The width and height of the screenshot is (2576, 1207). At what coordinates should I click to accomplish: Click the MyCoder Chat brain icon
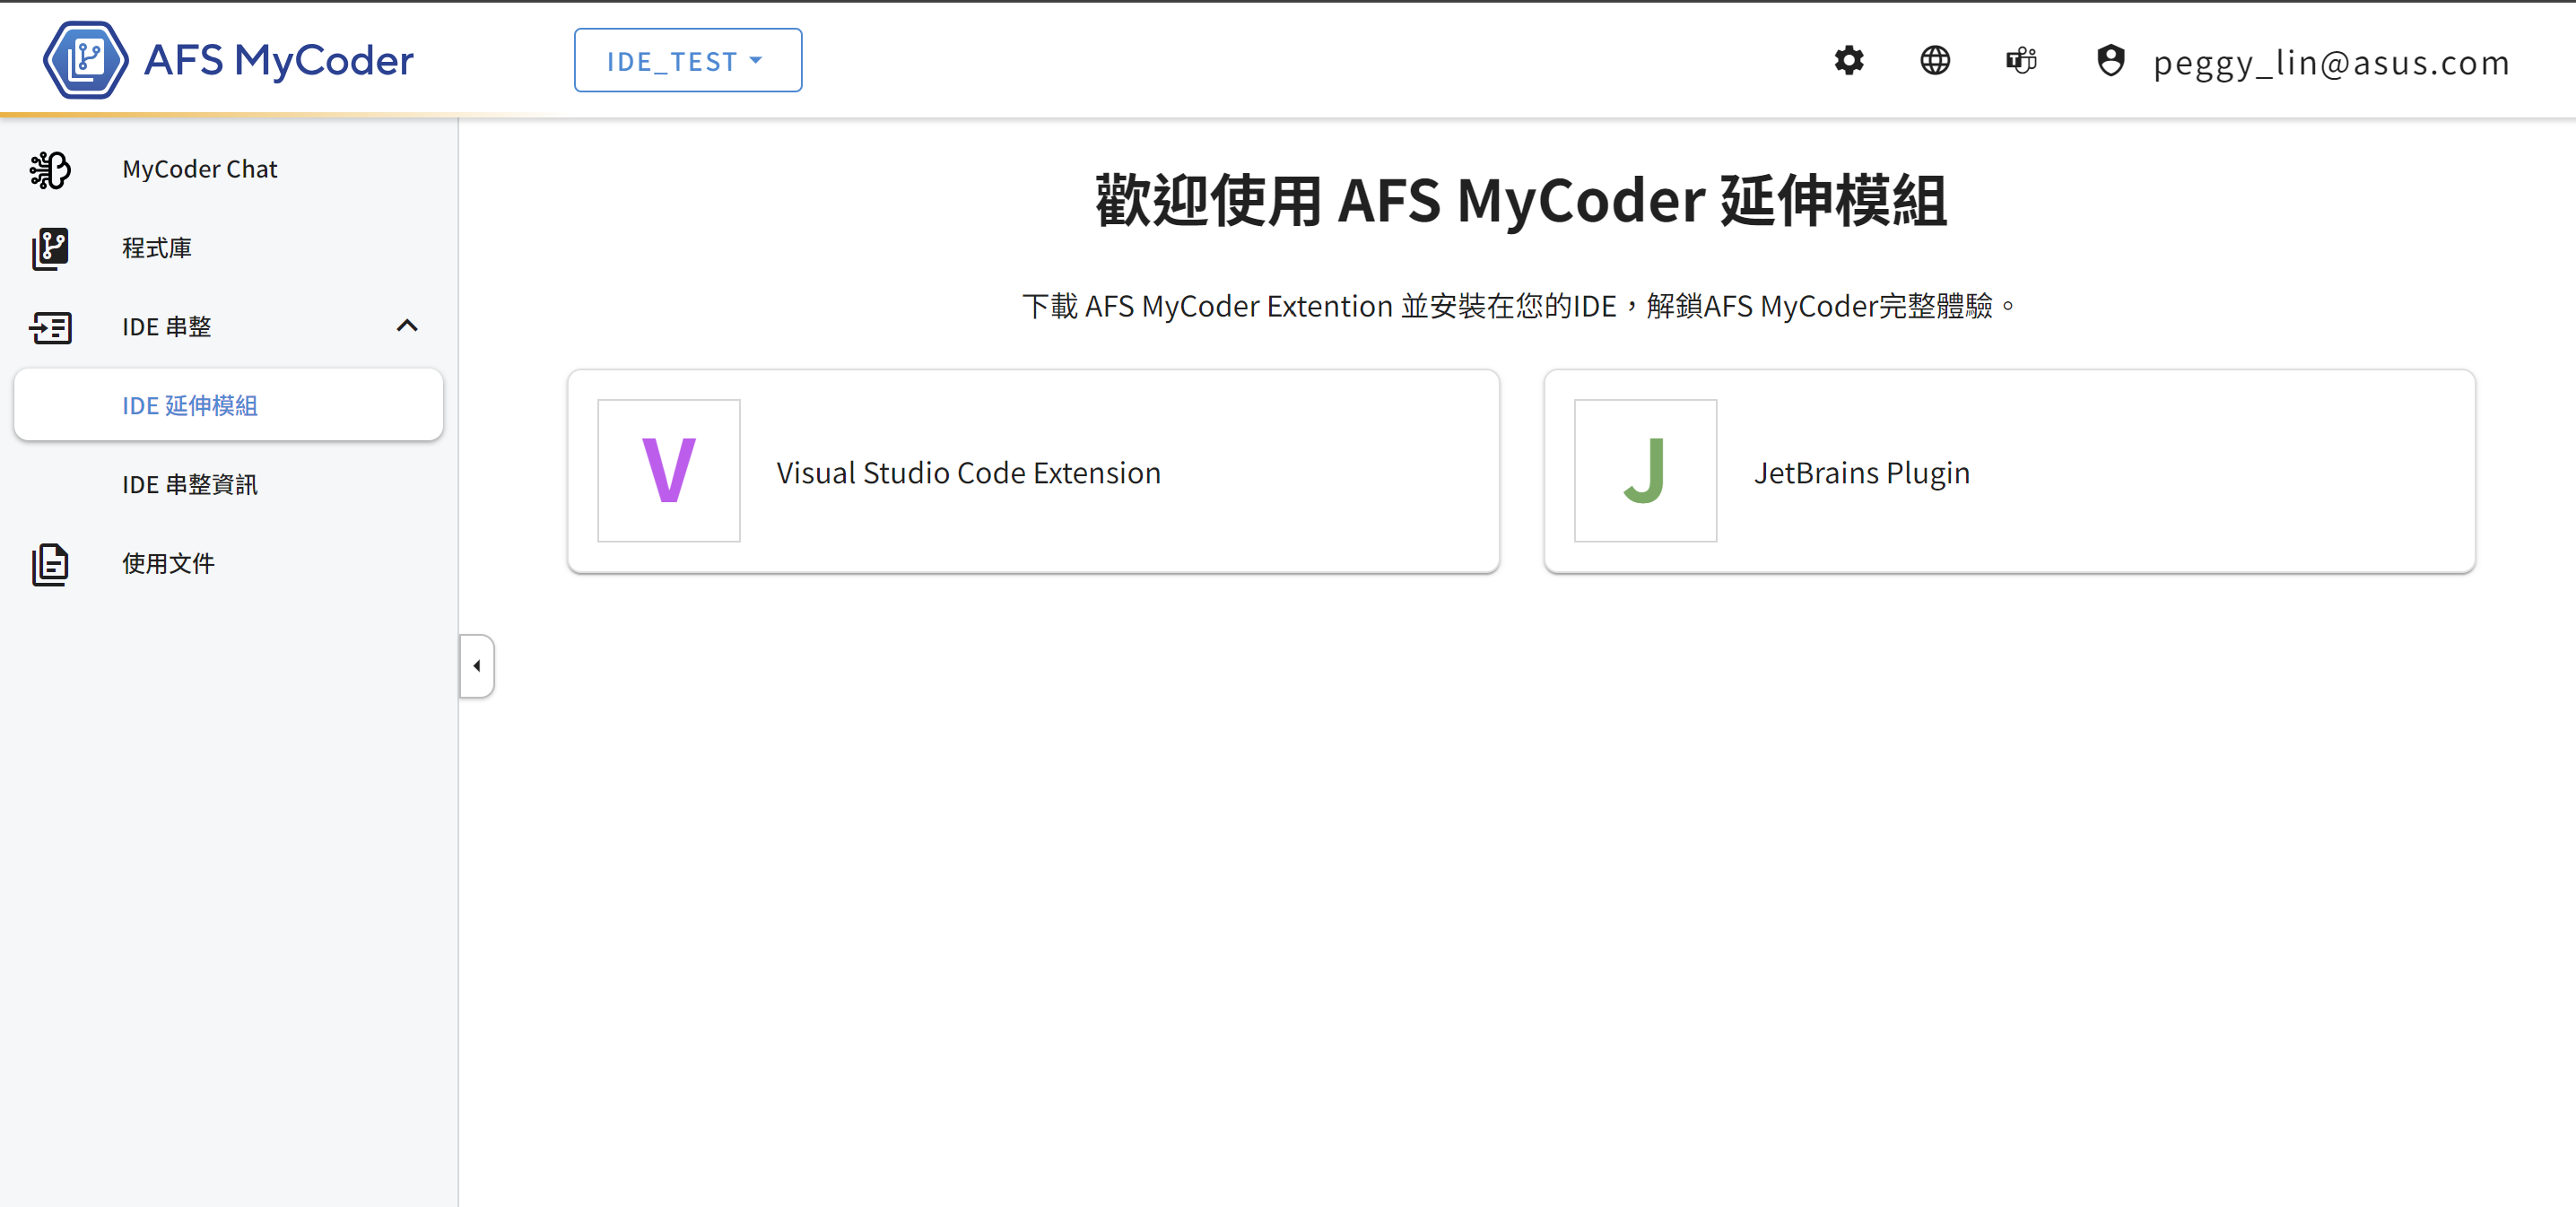click(50, 169)
